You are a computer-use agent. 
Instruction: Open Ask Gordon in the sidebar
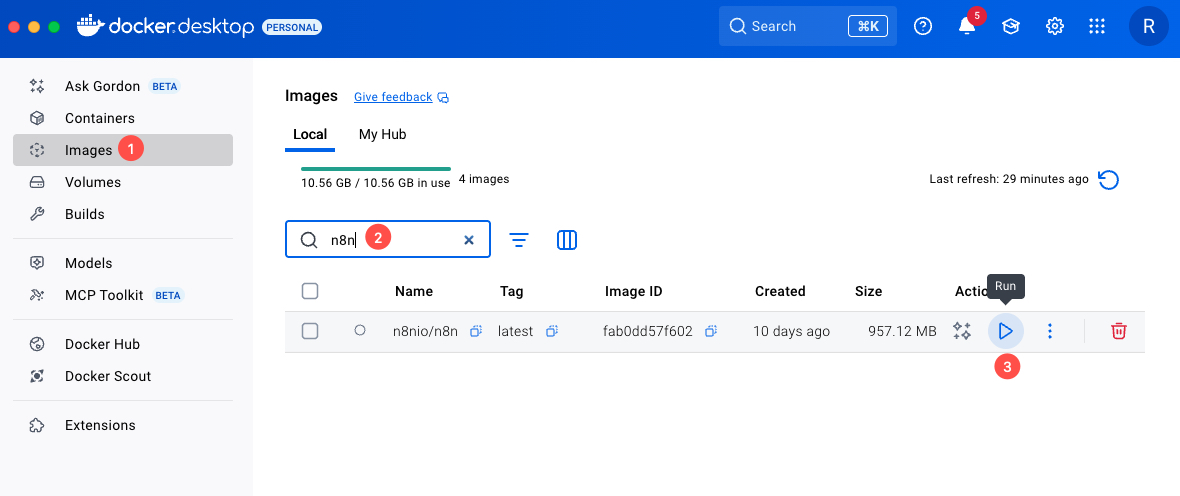pos(123,86)
